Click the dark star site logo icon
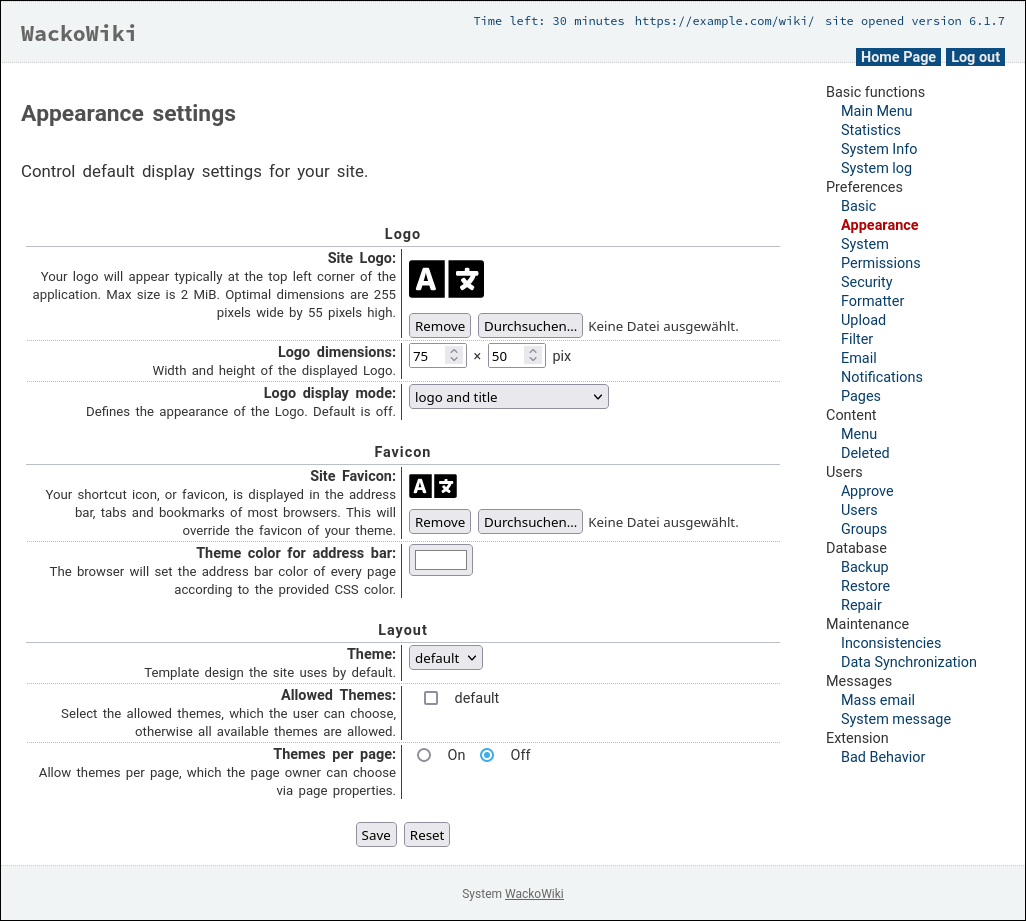 click(x=466, y=279)
